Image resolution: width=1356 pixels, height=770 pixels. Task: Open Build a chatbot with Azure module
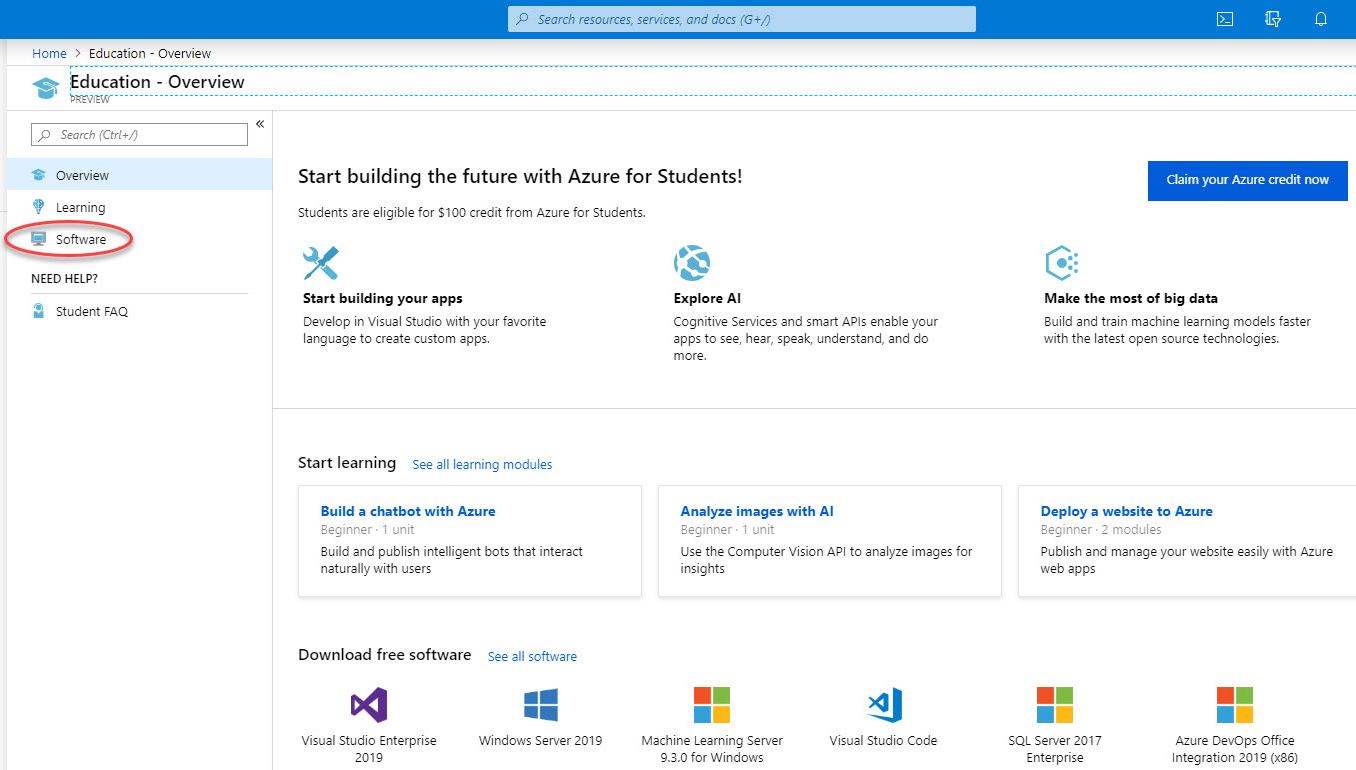point(408,511)
